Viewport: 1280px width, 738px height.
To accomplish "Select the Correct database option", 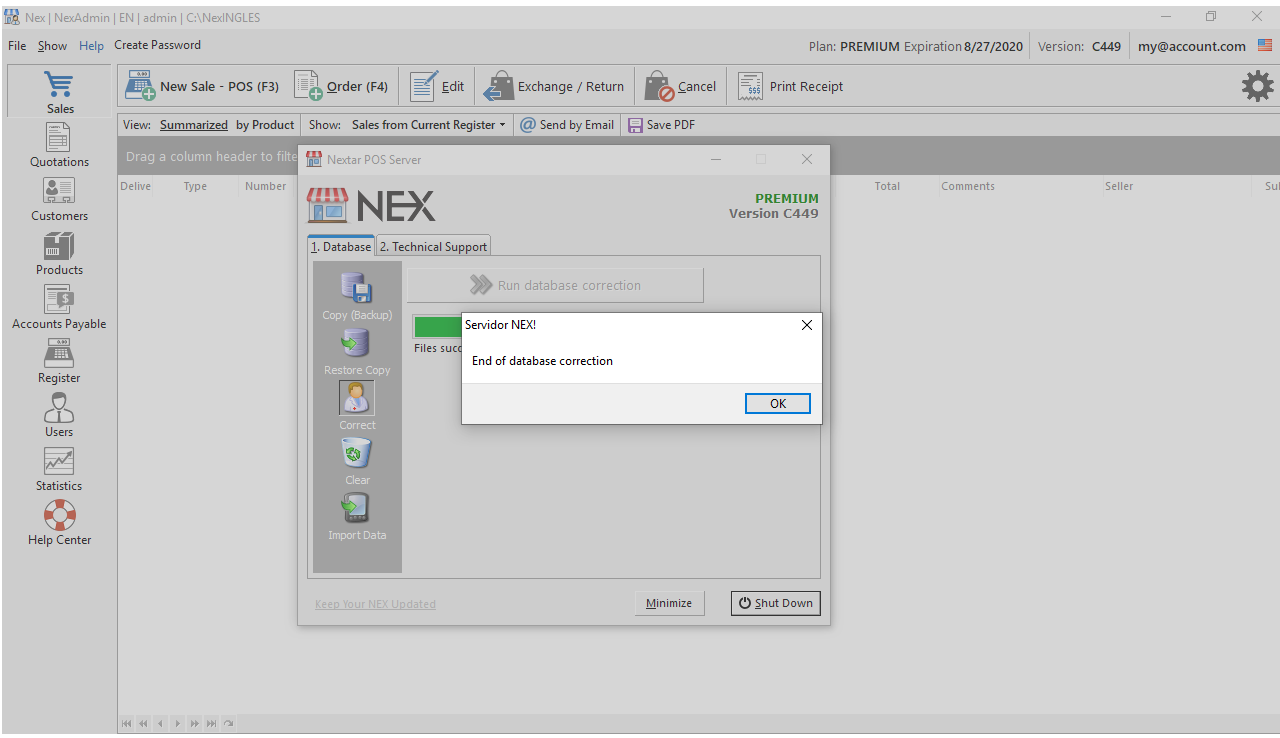I will 357,406.
